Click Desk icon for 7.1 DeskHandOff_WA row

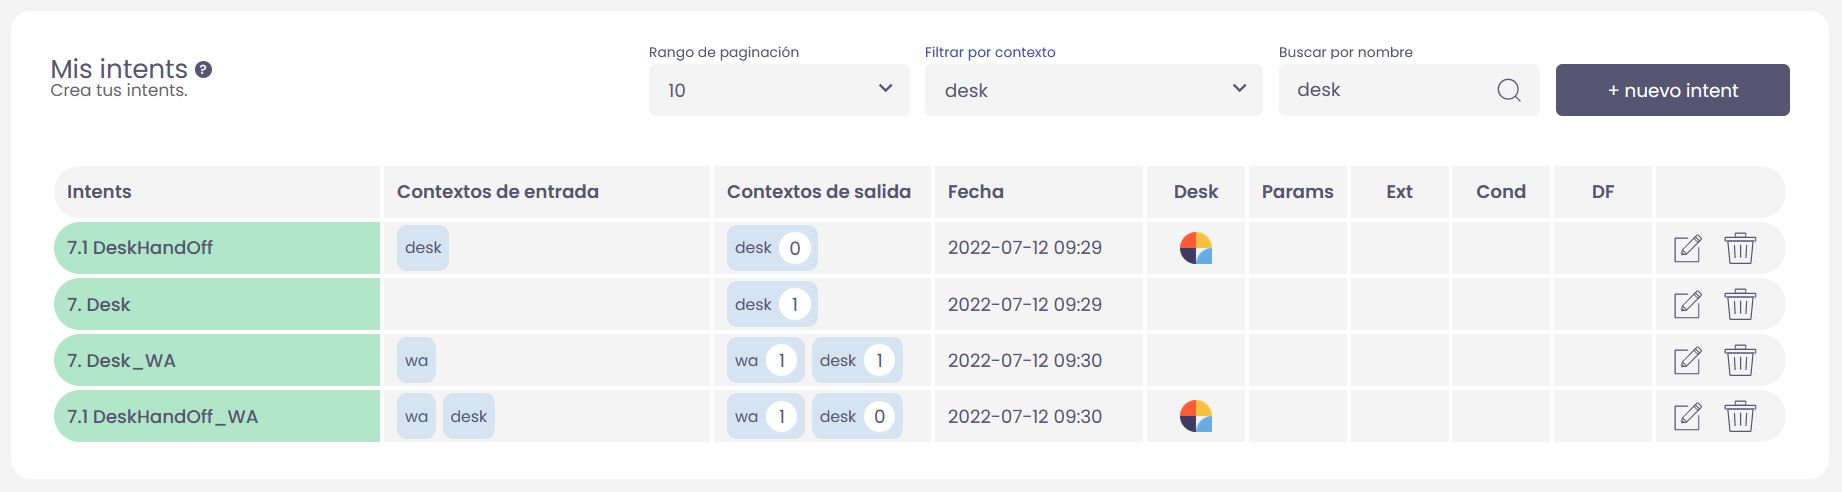(x=1196, y=416)
